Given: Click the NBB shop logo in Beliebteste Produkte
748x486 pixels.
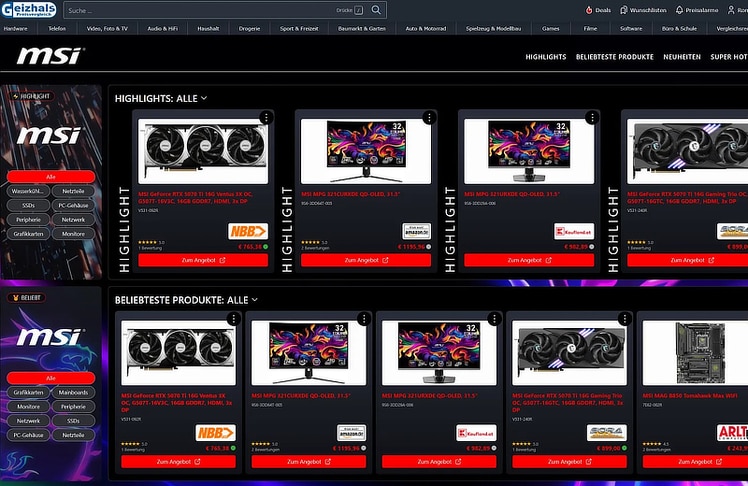Looking at the screenshot, I should click(x=216, y=433).
